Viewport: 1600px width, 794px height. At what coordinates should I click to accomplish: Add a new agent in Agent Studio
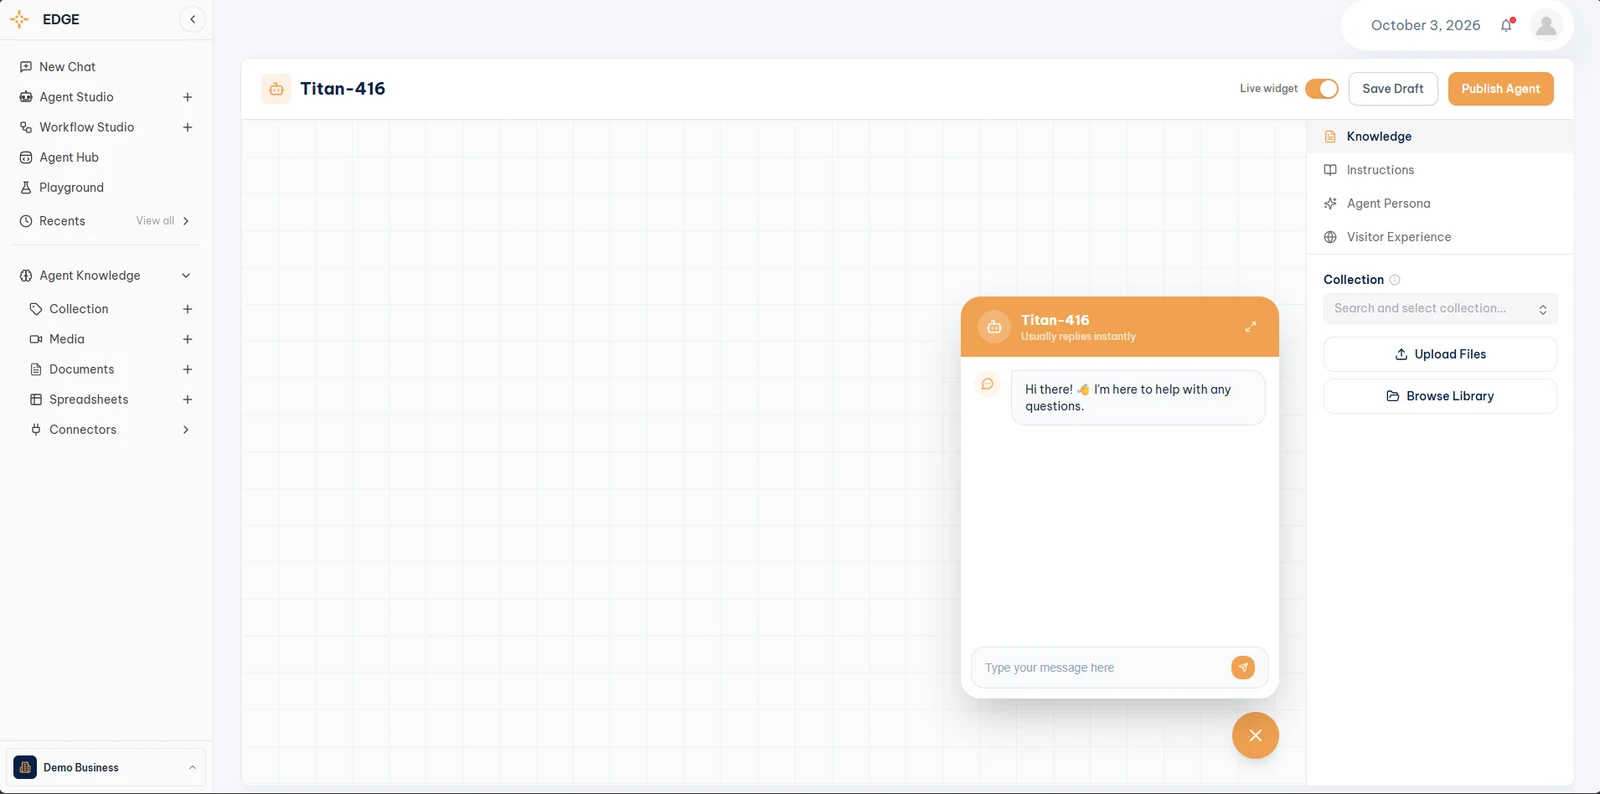[x=187, y=97]
